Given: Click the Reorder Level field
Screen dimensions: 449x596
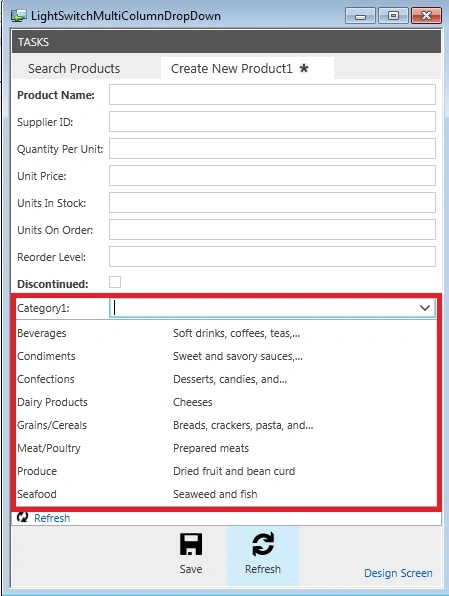Looking at the screenshot, I should (x=272, y=257).
